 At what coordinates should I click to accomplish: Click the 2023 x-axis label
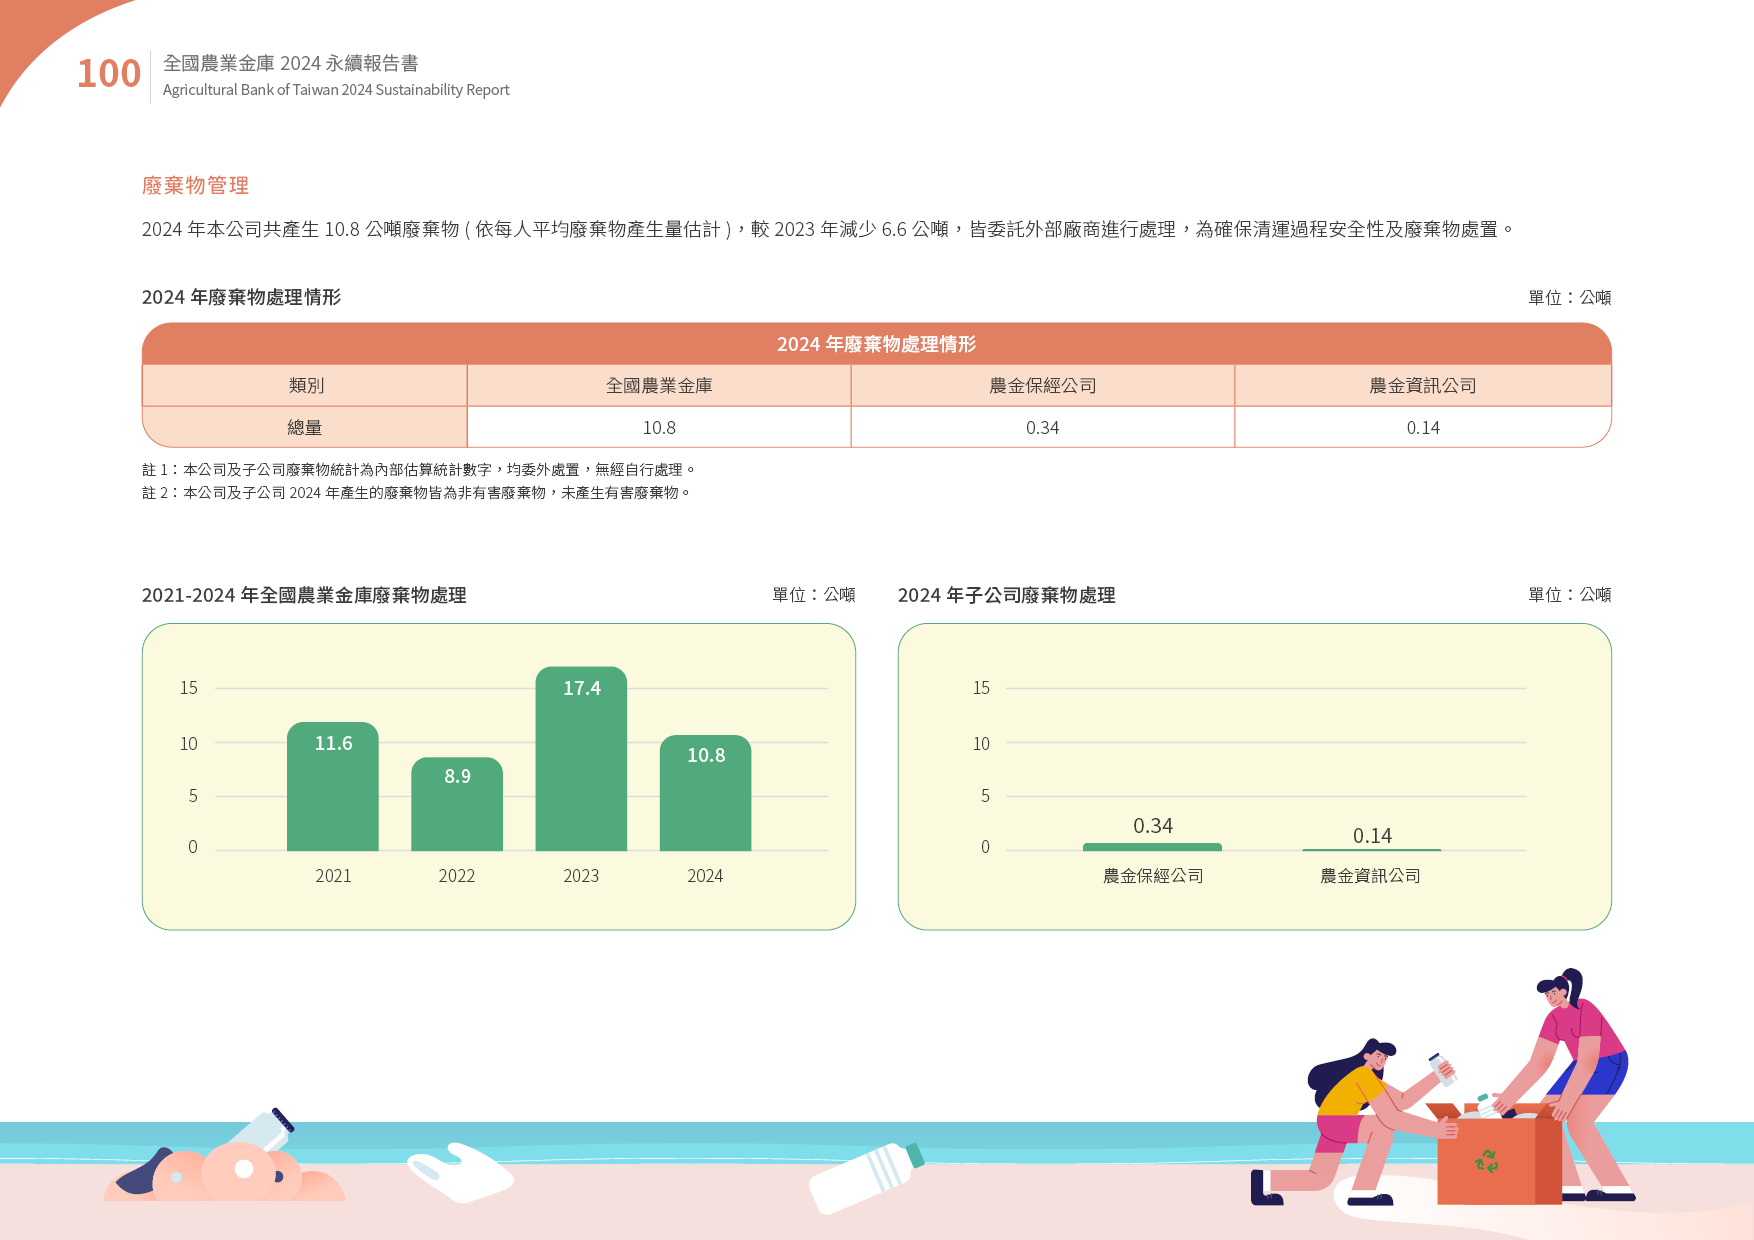581,876
